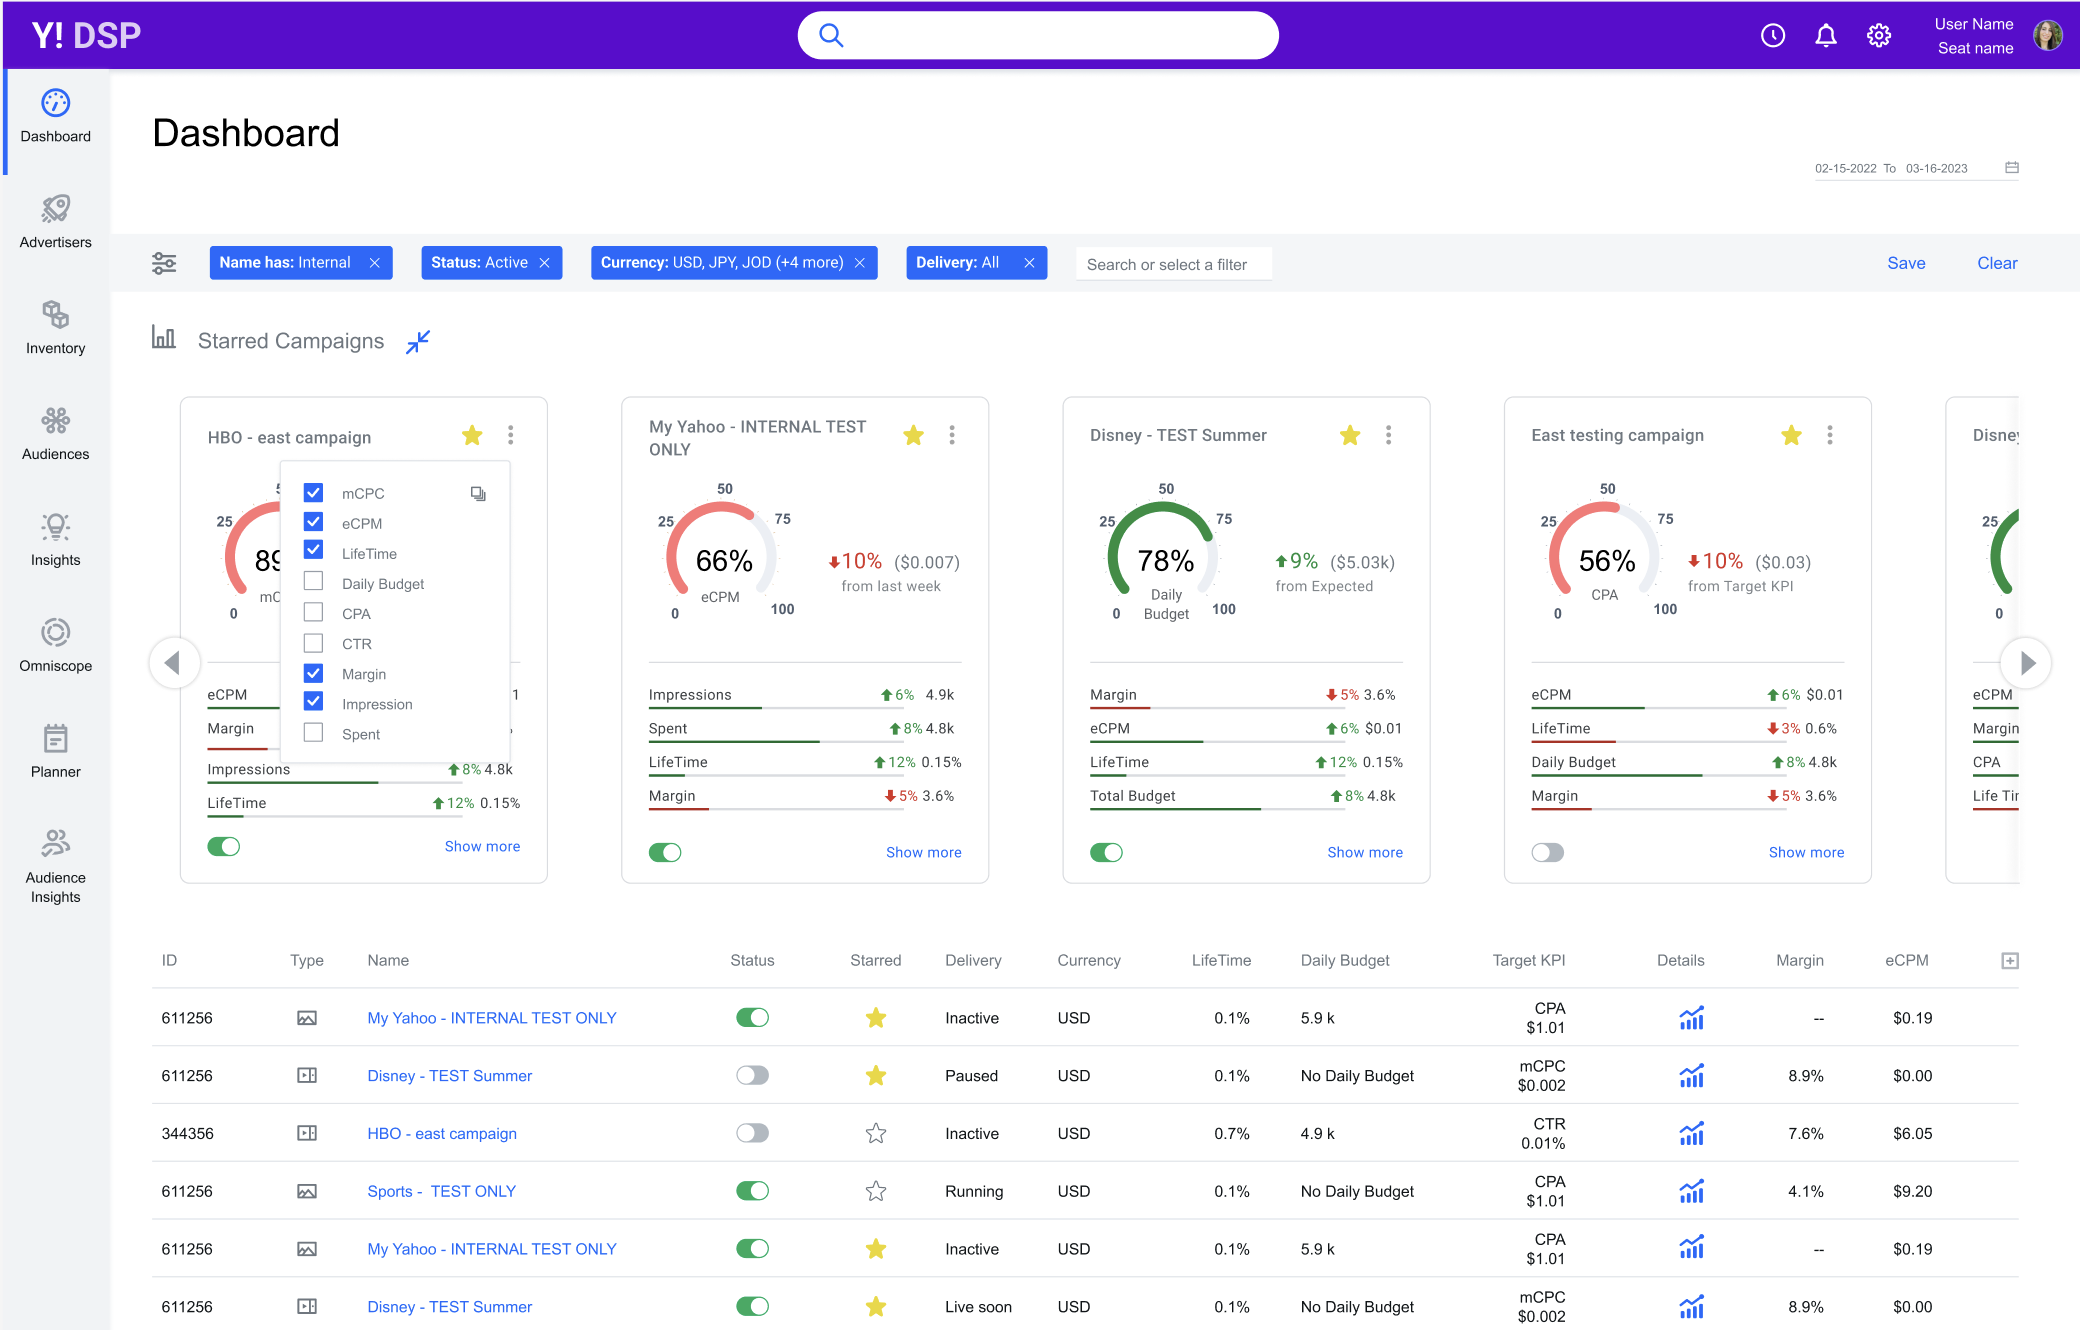2080x1330 pixels.
Task: Click the Starred Campaigns bar chart icon
Action: (163, 338)
